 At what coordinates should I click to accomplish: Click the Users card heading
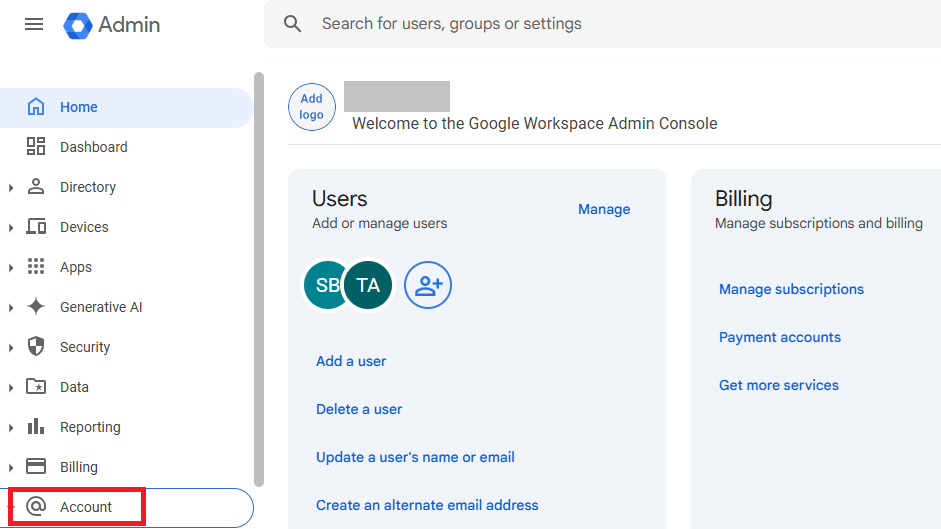[x=340, y=199]
